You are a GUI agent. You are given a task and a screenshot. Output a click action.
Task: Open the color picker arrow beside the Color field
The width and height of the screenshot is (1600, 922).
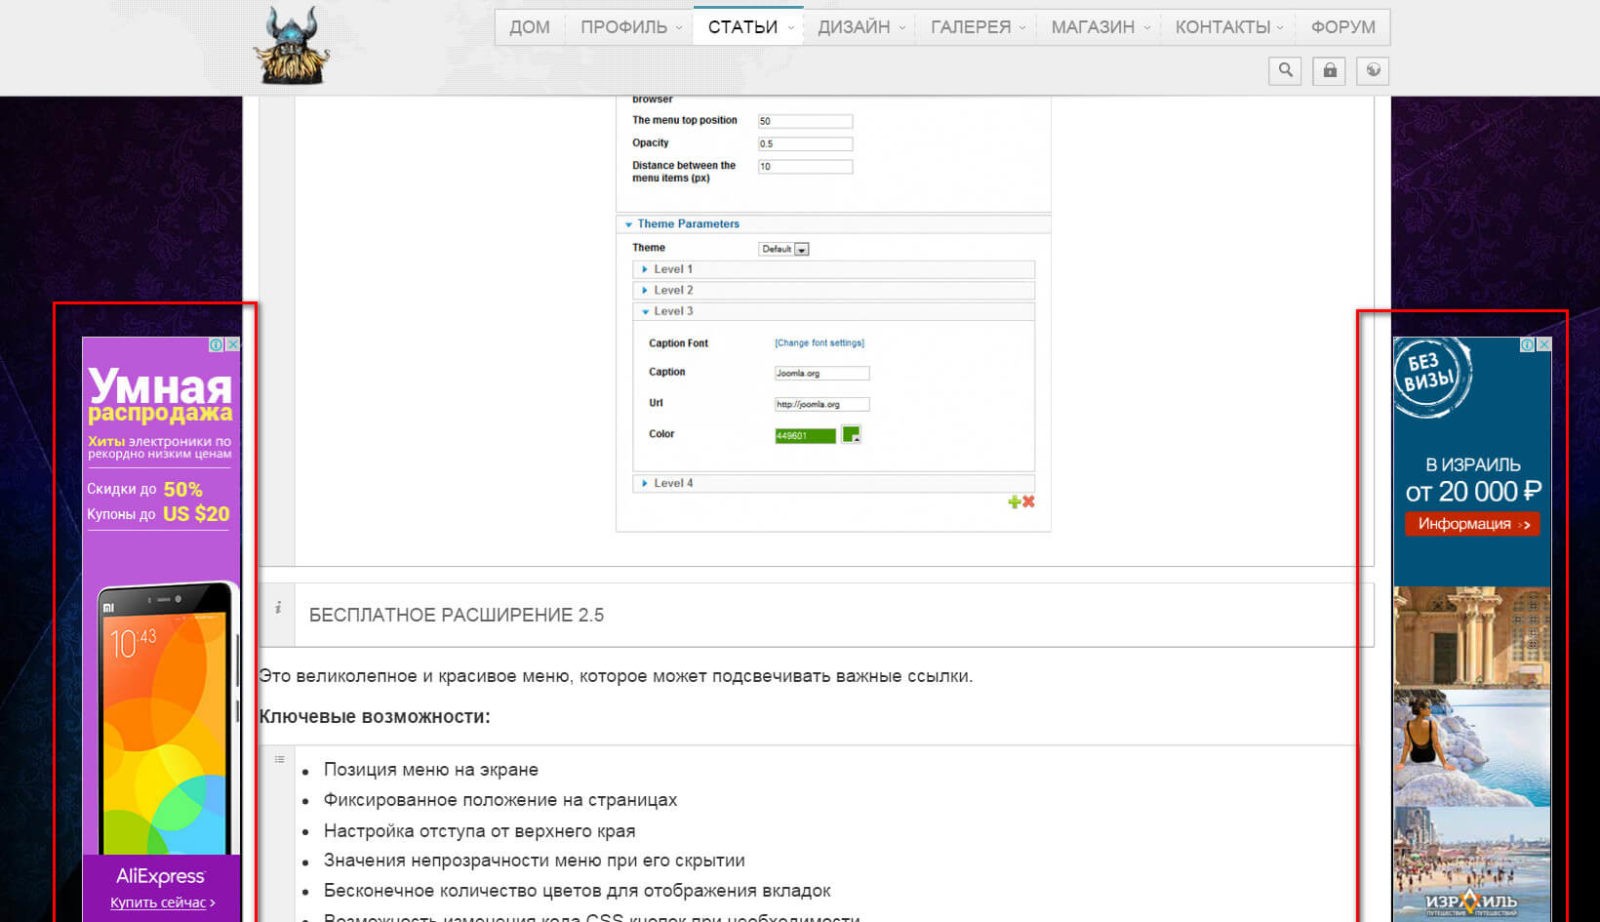click(852, 435)
